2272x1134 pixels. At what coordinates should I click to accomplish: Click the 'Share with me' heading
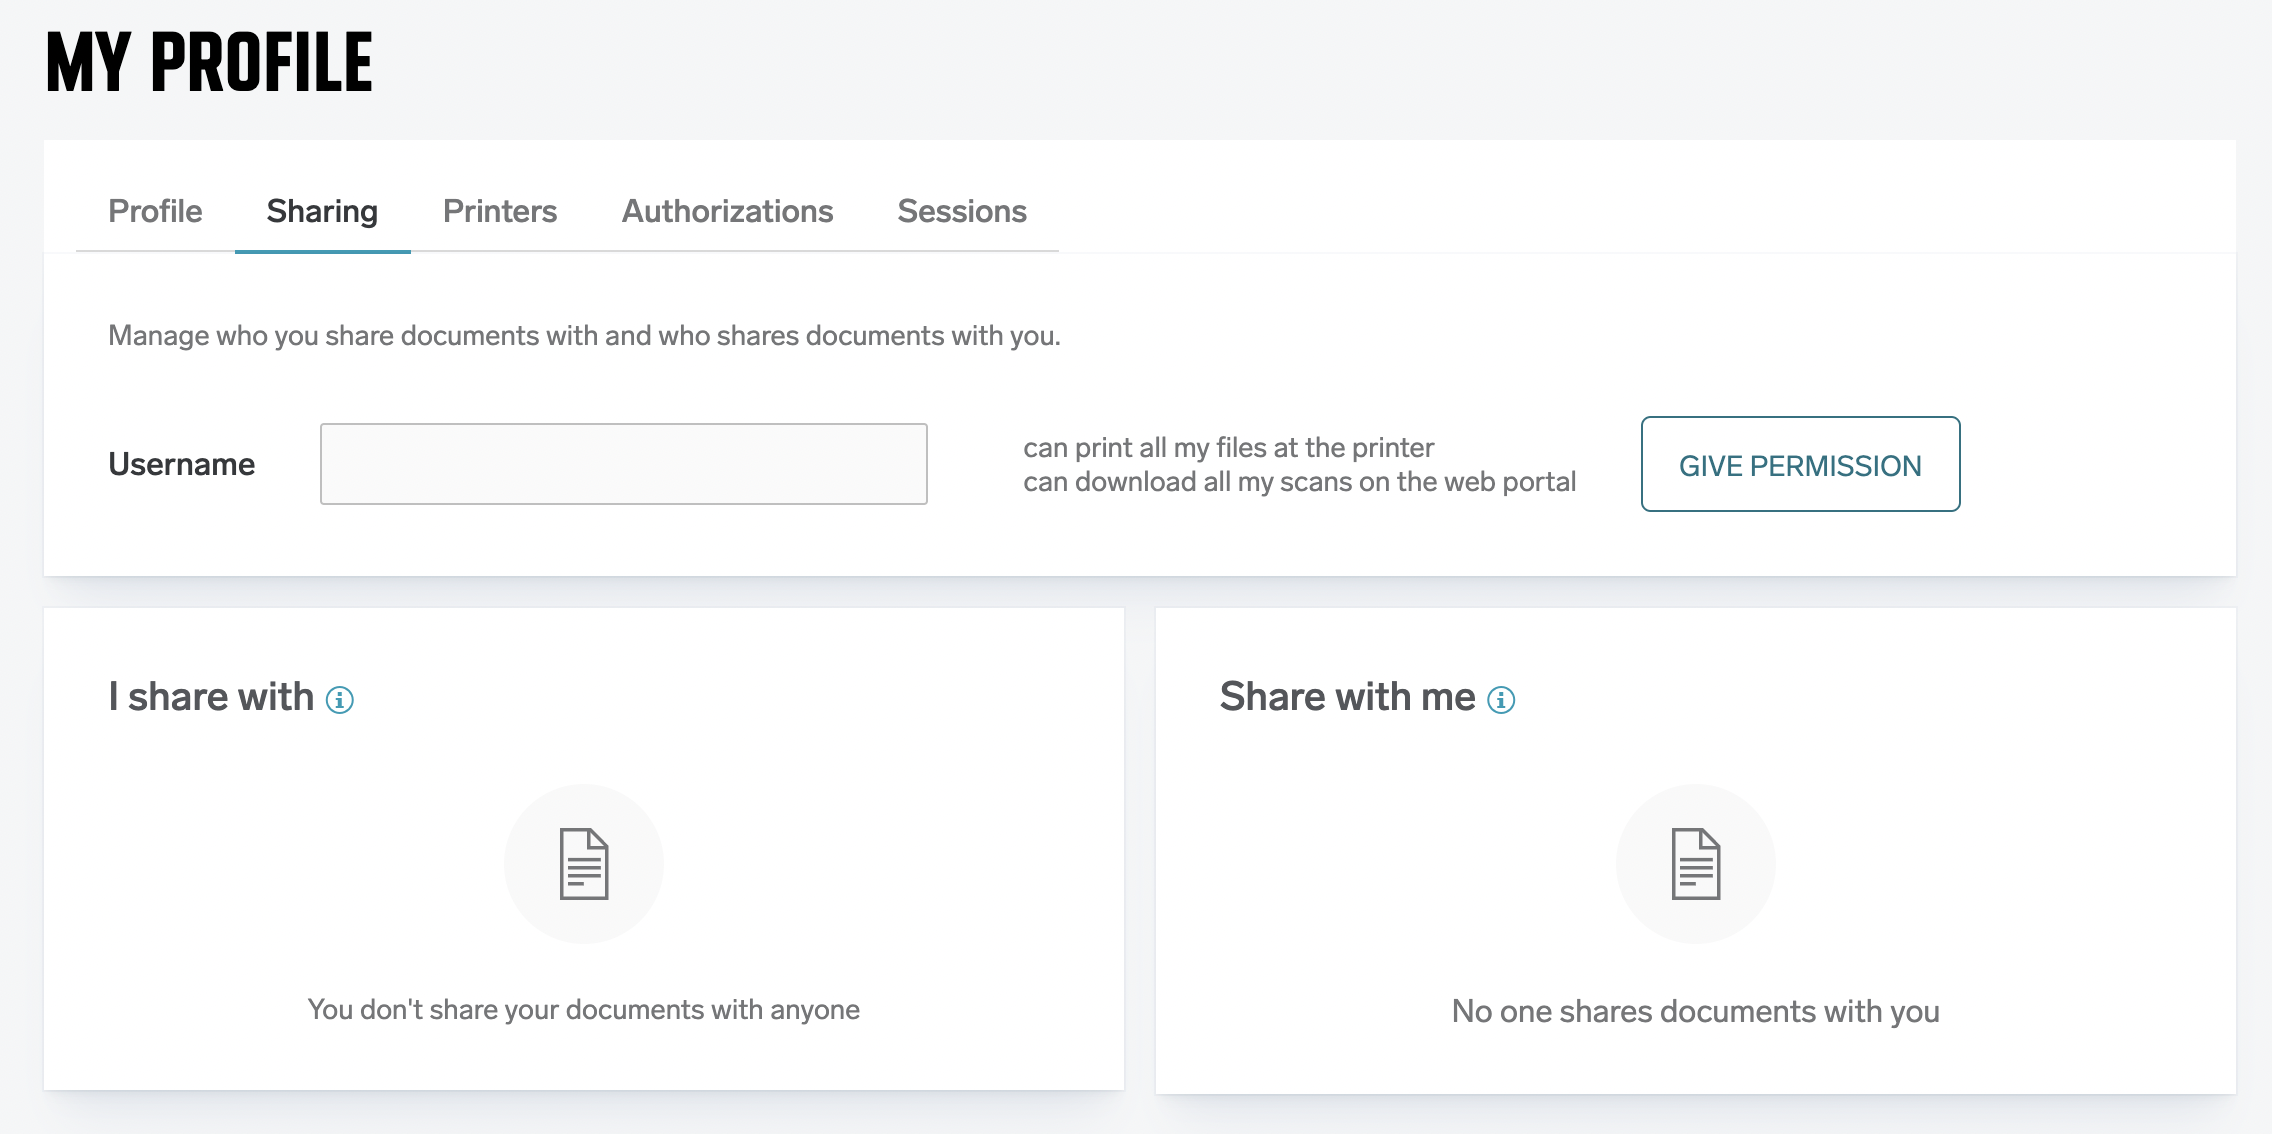tap(1347, 697)
